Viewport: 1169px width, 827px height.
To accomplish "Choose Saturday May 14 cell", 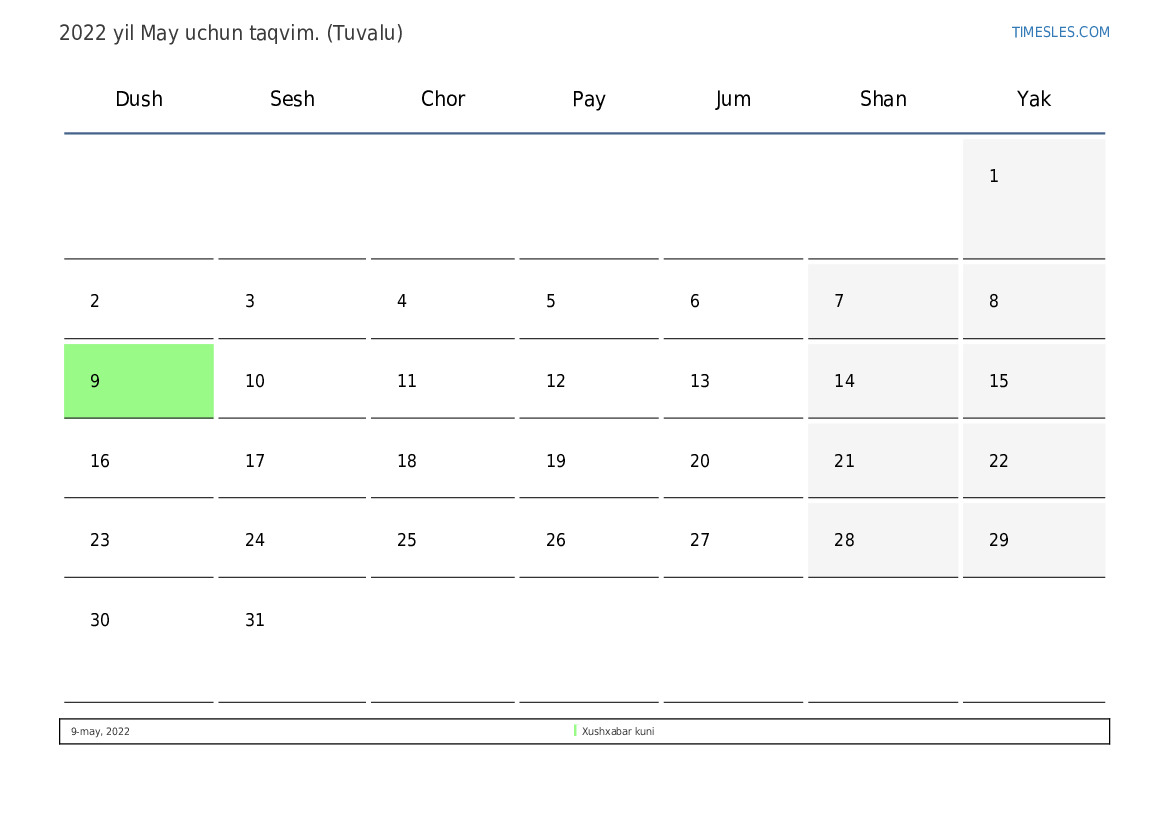I will pos(883,381).
